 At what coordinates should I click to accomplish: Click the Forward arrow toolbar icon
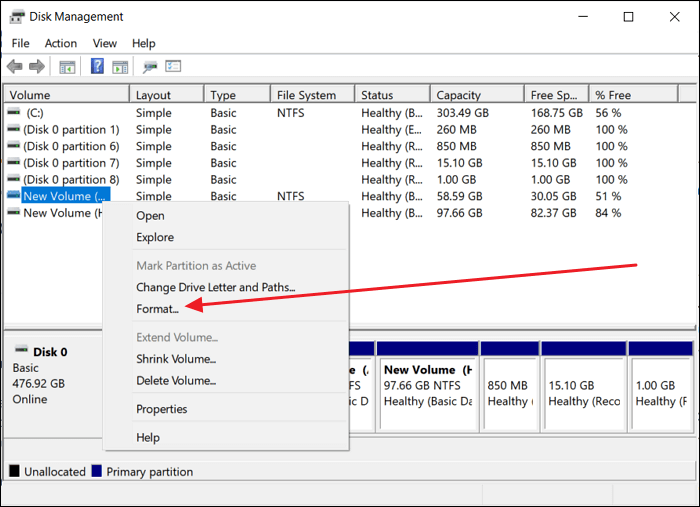37,66
